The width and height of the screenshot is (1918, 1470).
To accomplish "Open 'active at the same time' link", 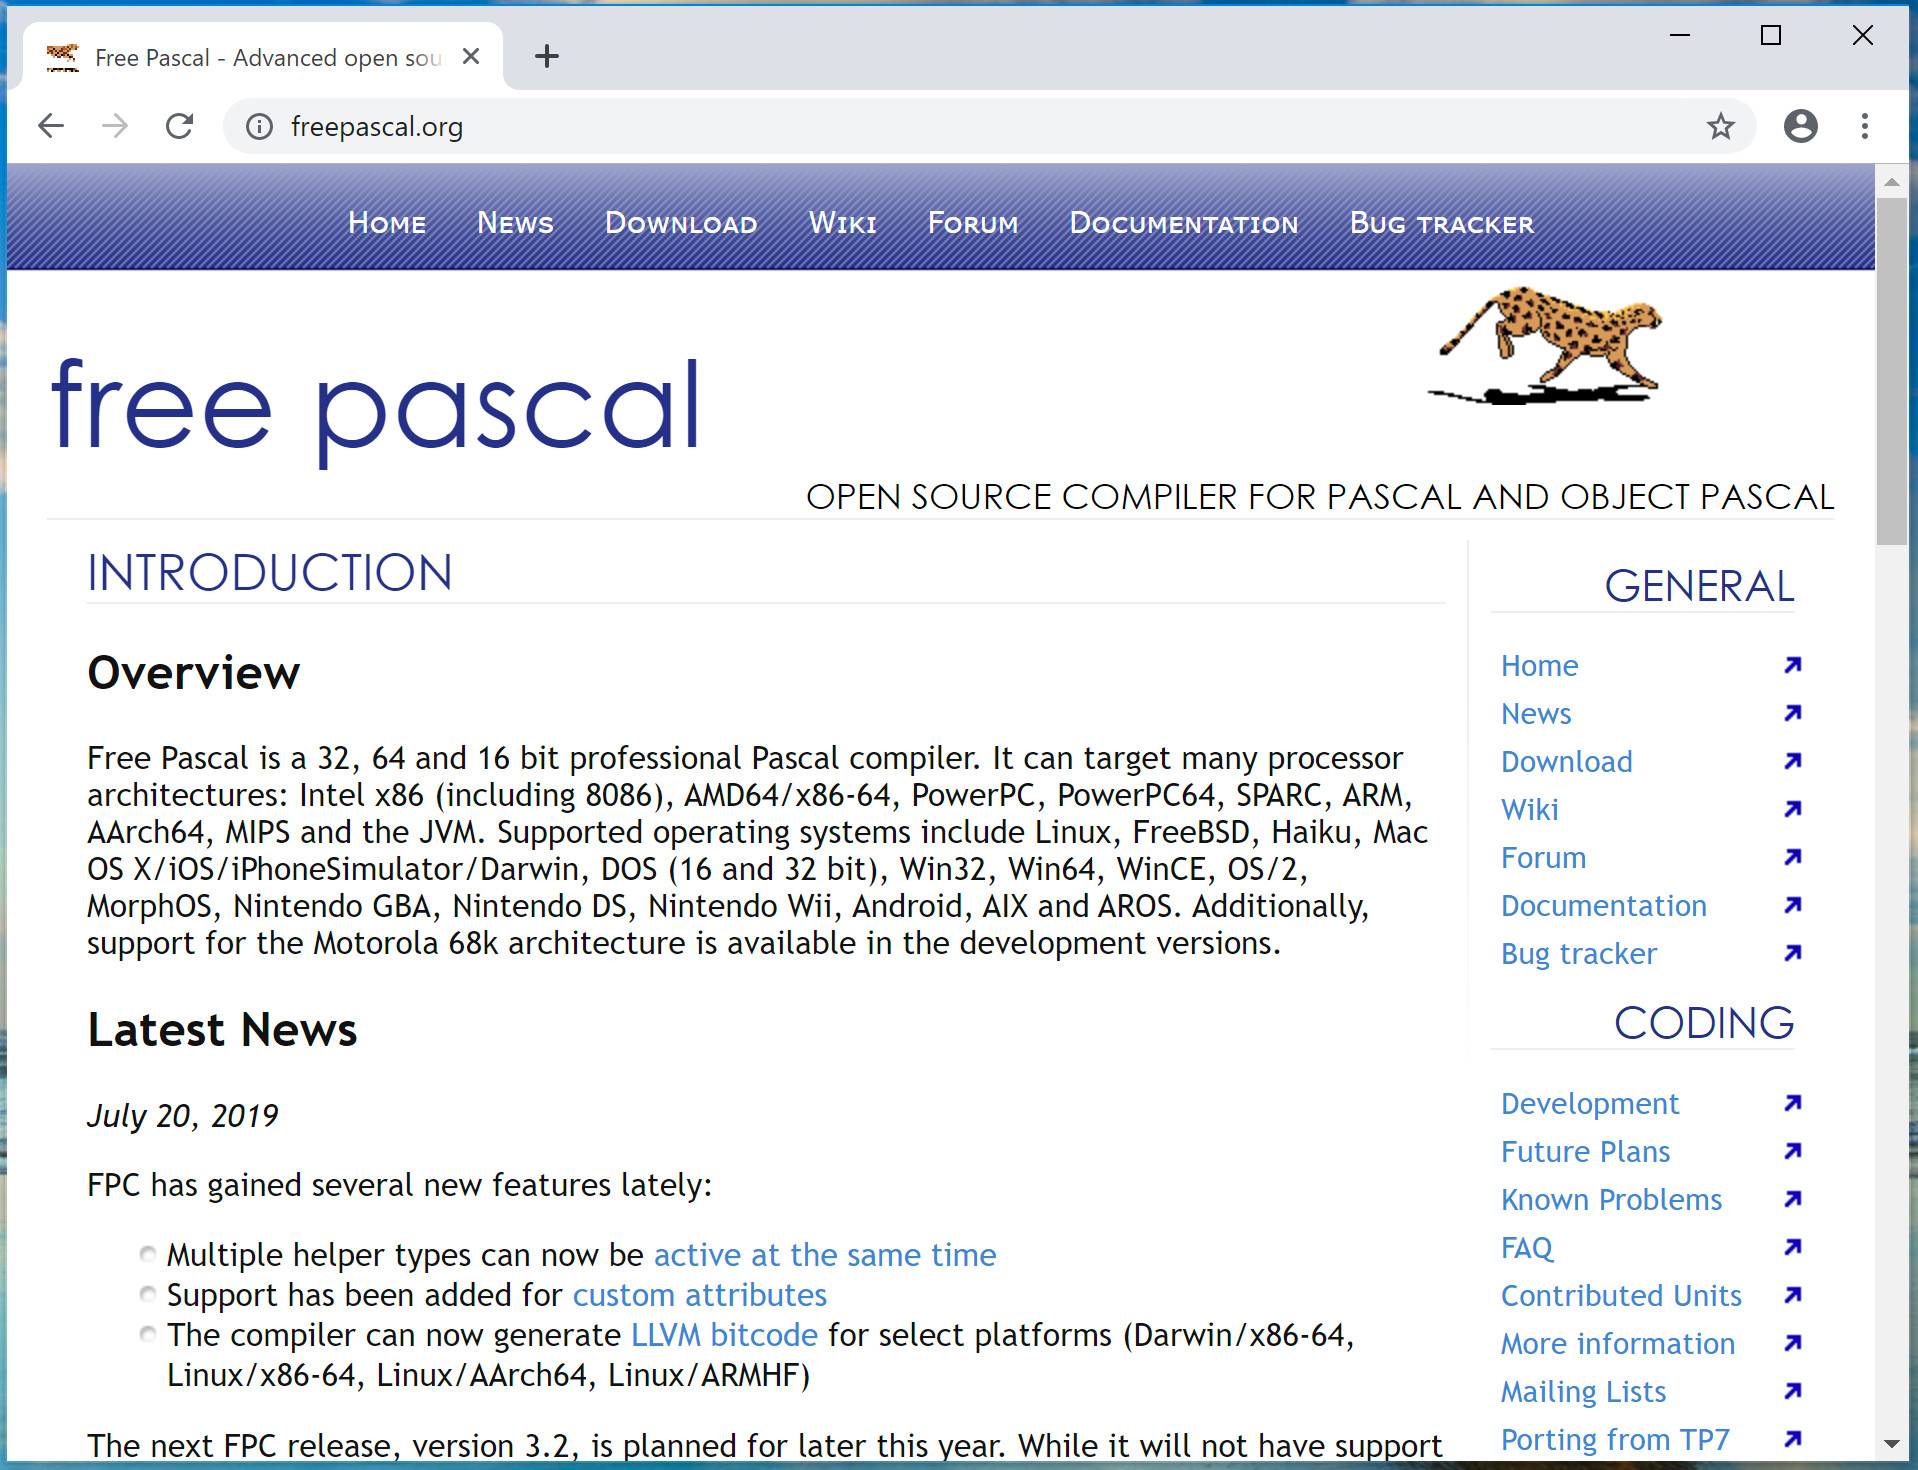I will tap(825, 1255).
